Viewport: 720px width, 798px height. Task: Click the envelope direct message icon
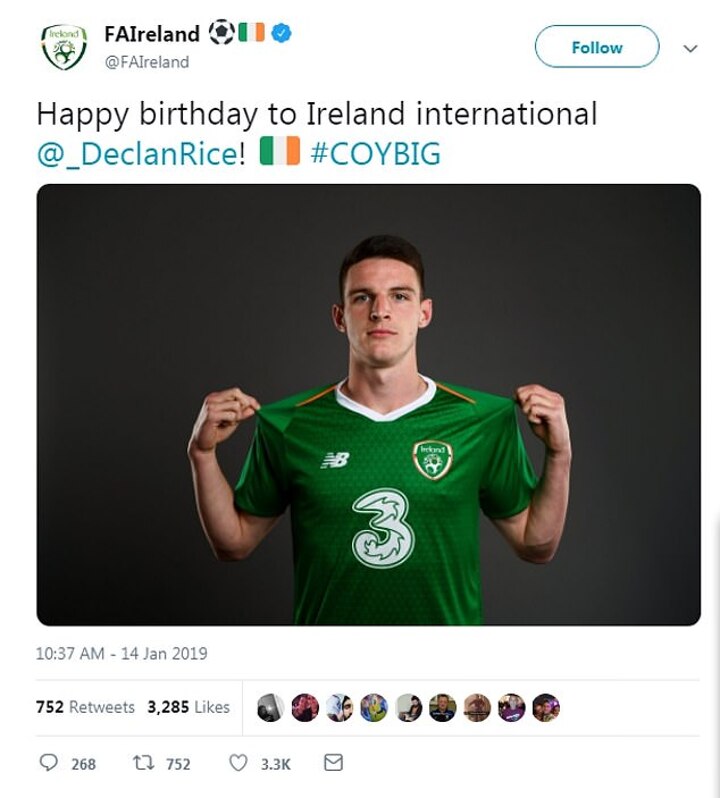click(334, 763)
